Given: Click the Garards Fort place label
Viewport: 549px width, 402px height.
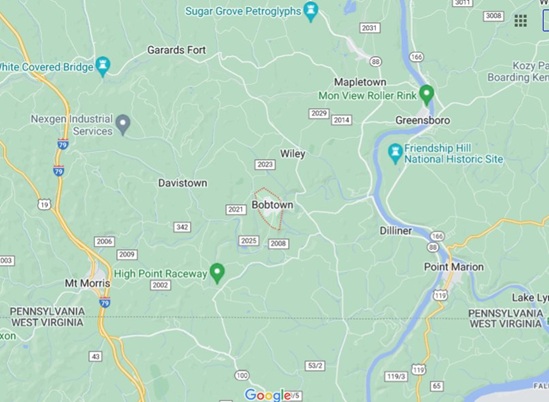Looking at the screenshot, I should (176, 50).
